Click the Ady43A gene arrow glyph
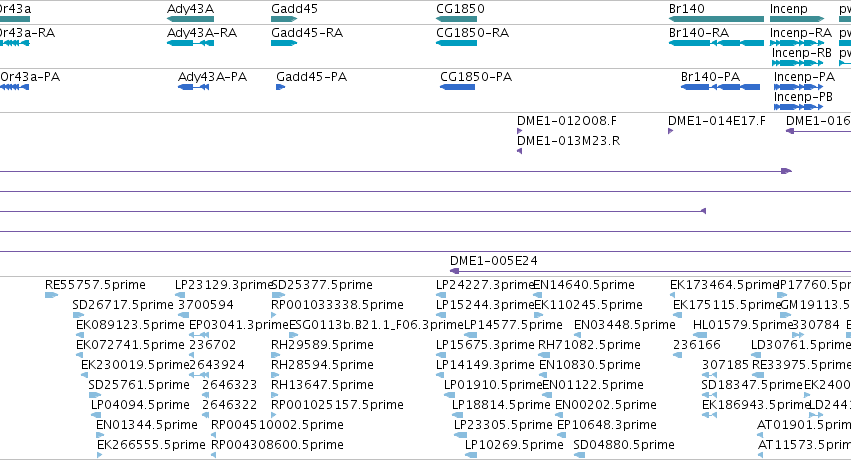Viewport: 851px width, 460px height. point(190,19)
